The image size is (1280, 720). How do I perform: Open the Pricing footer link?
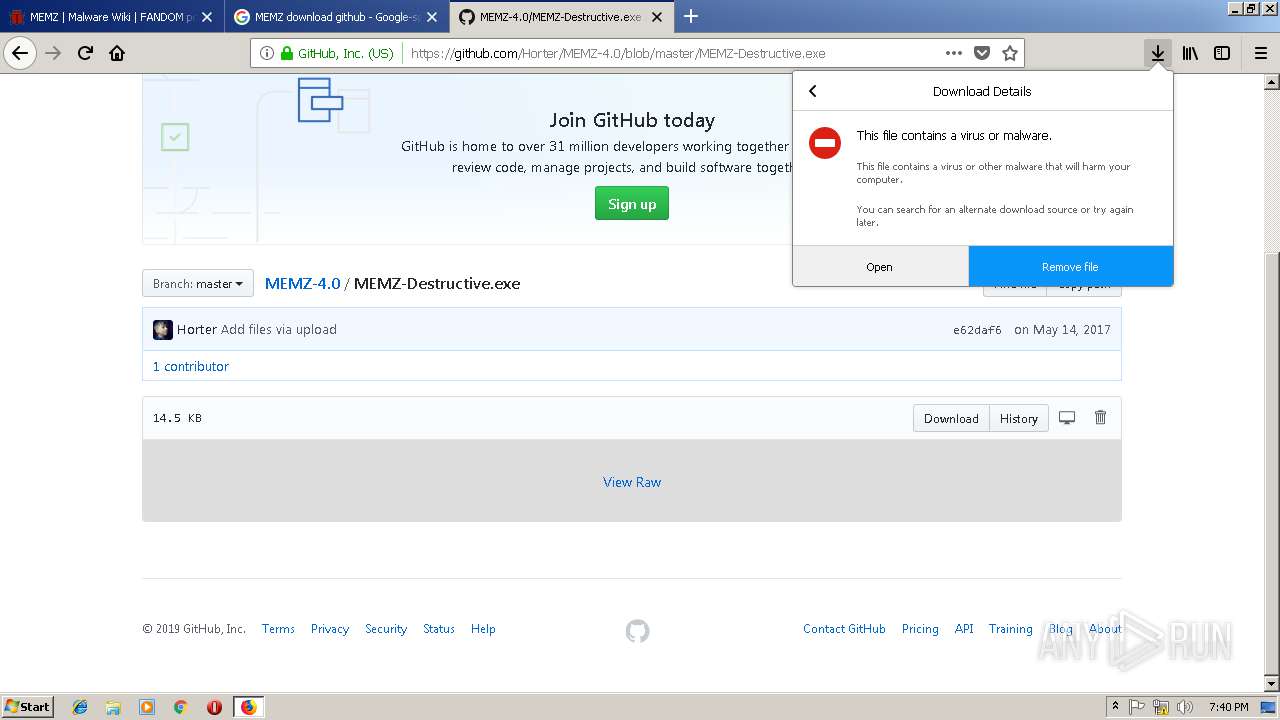click(x=920, y=629)
